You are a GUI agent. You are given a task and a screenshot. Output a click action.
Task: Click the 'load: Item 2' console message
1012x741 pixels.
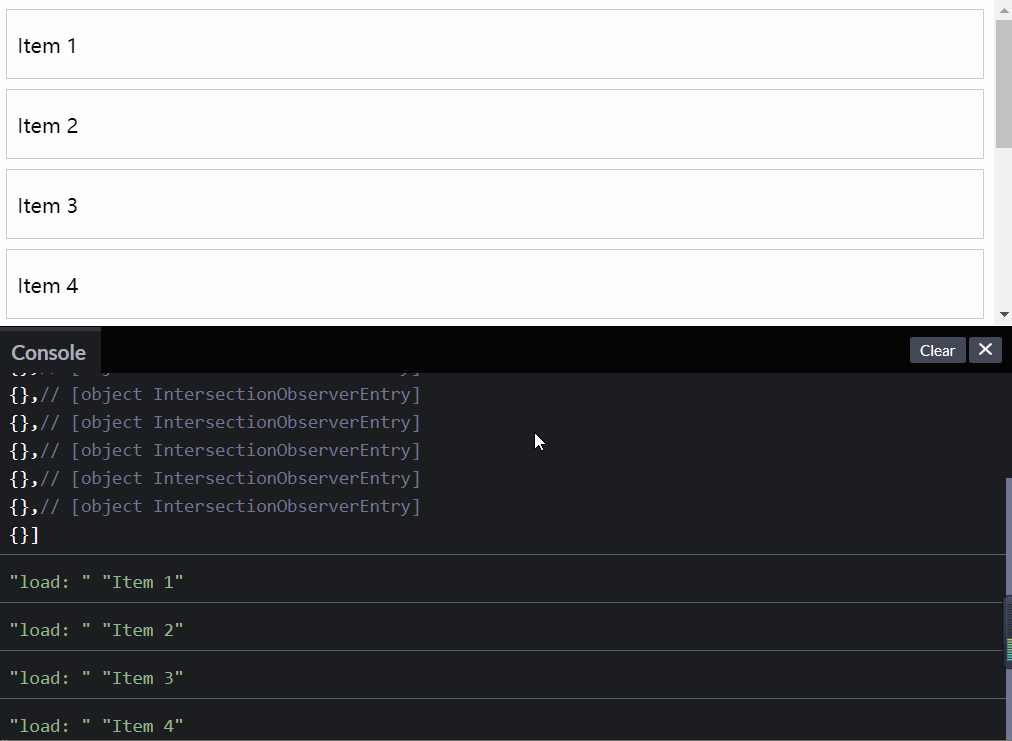click(96, 629)
